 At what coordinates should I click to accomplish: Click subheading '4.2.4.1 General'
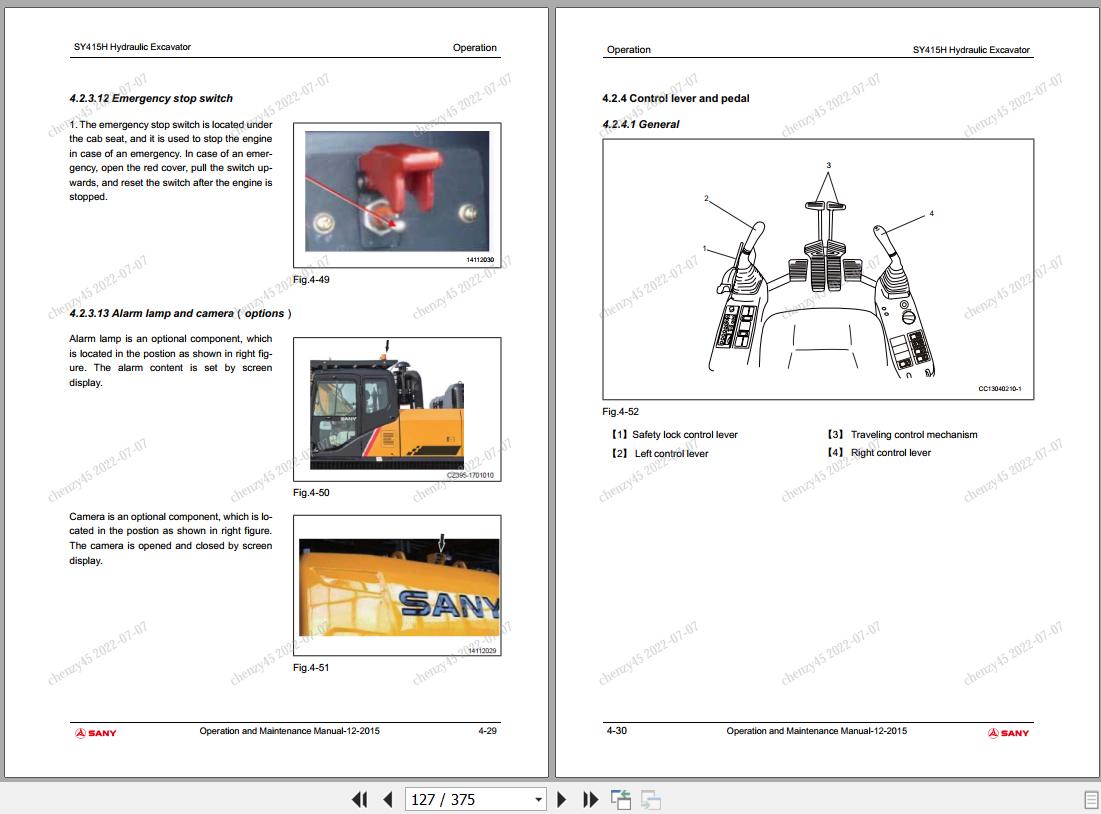click(640, 124)
